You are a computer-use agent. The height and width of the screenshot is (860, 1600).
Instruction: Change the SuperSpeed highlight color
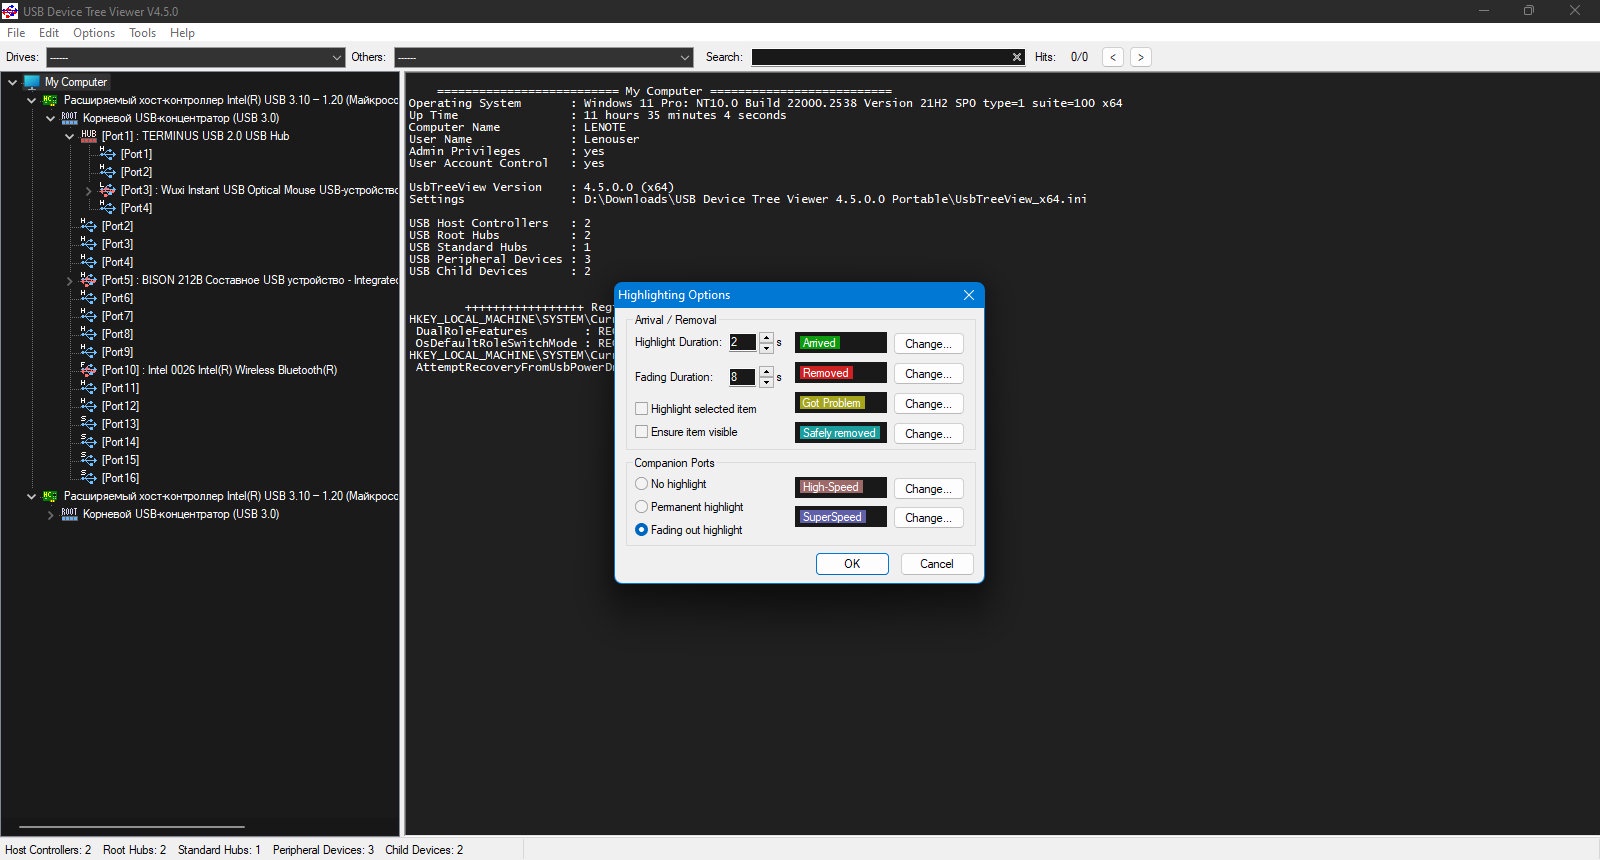tap(928, 518)
